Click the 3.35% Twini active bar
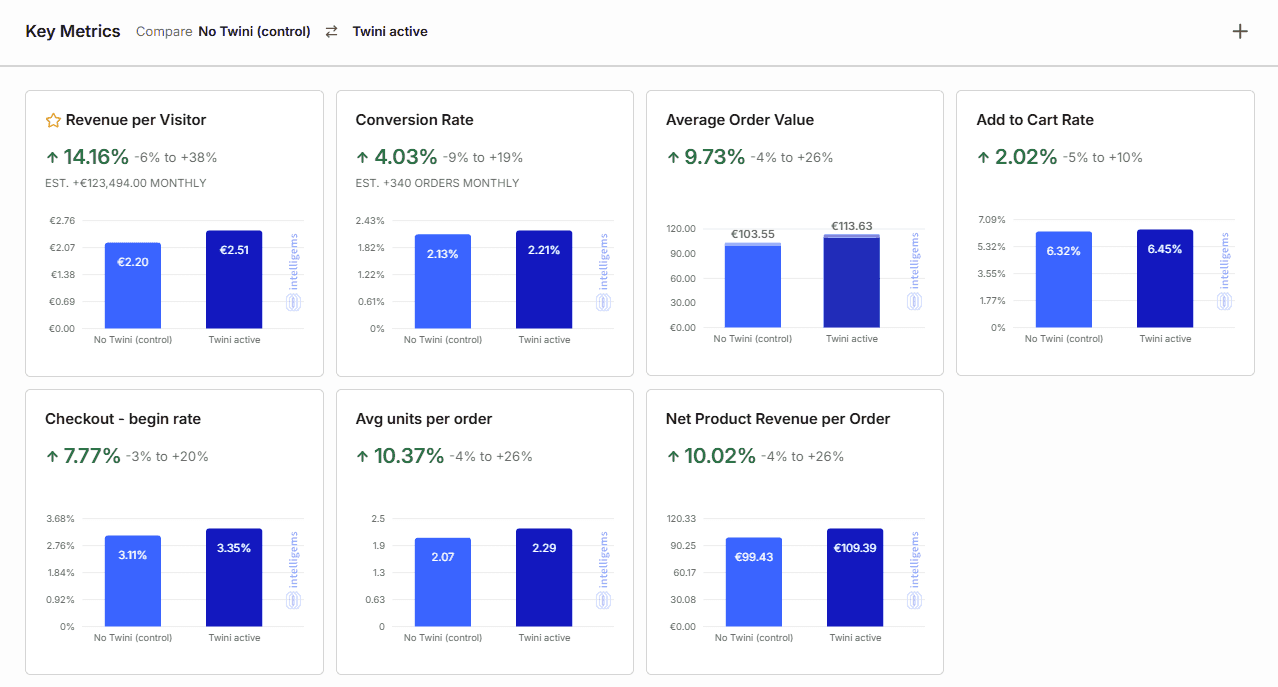This screenshot has height=687, width=1278. [x=234, y=577]
